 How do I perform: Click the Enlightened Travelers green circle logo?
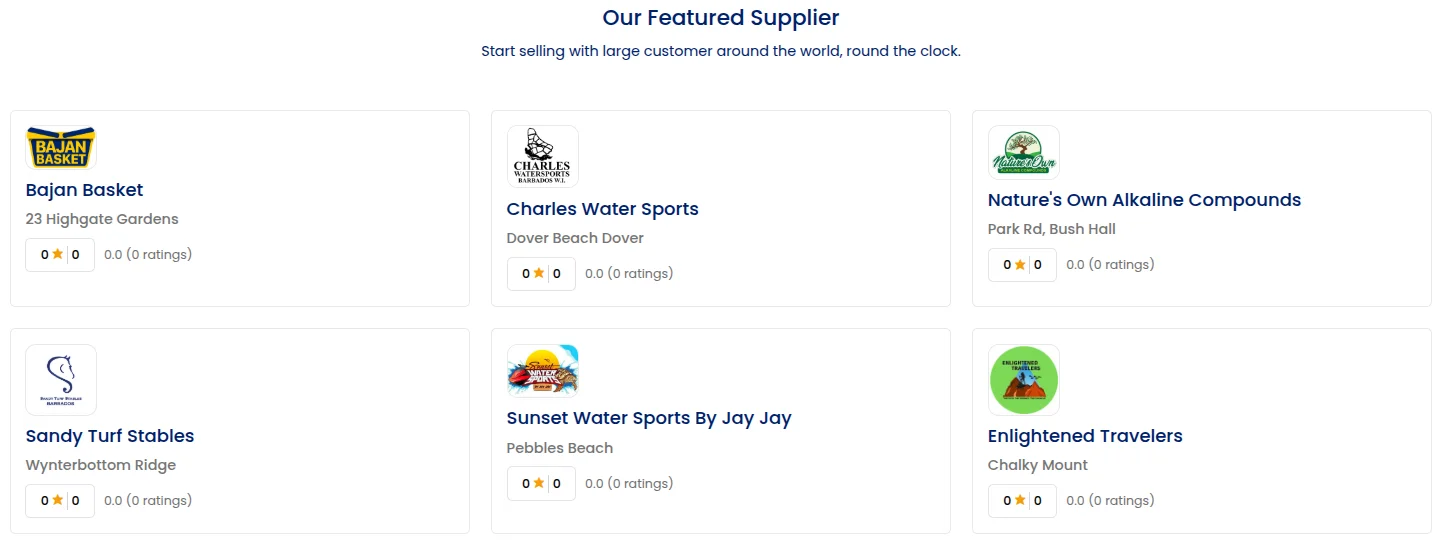(x=1024, y=380)
